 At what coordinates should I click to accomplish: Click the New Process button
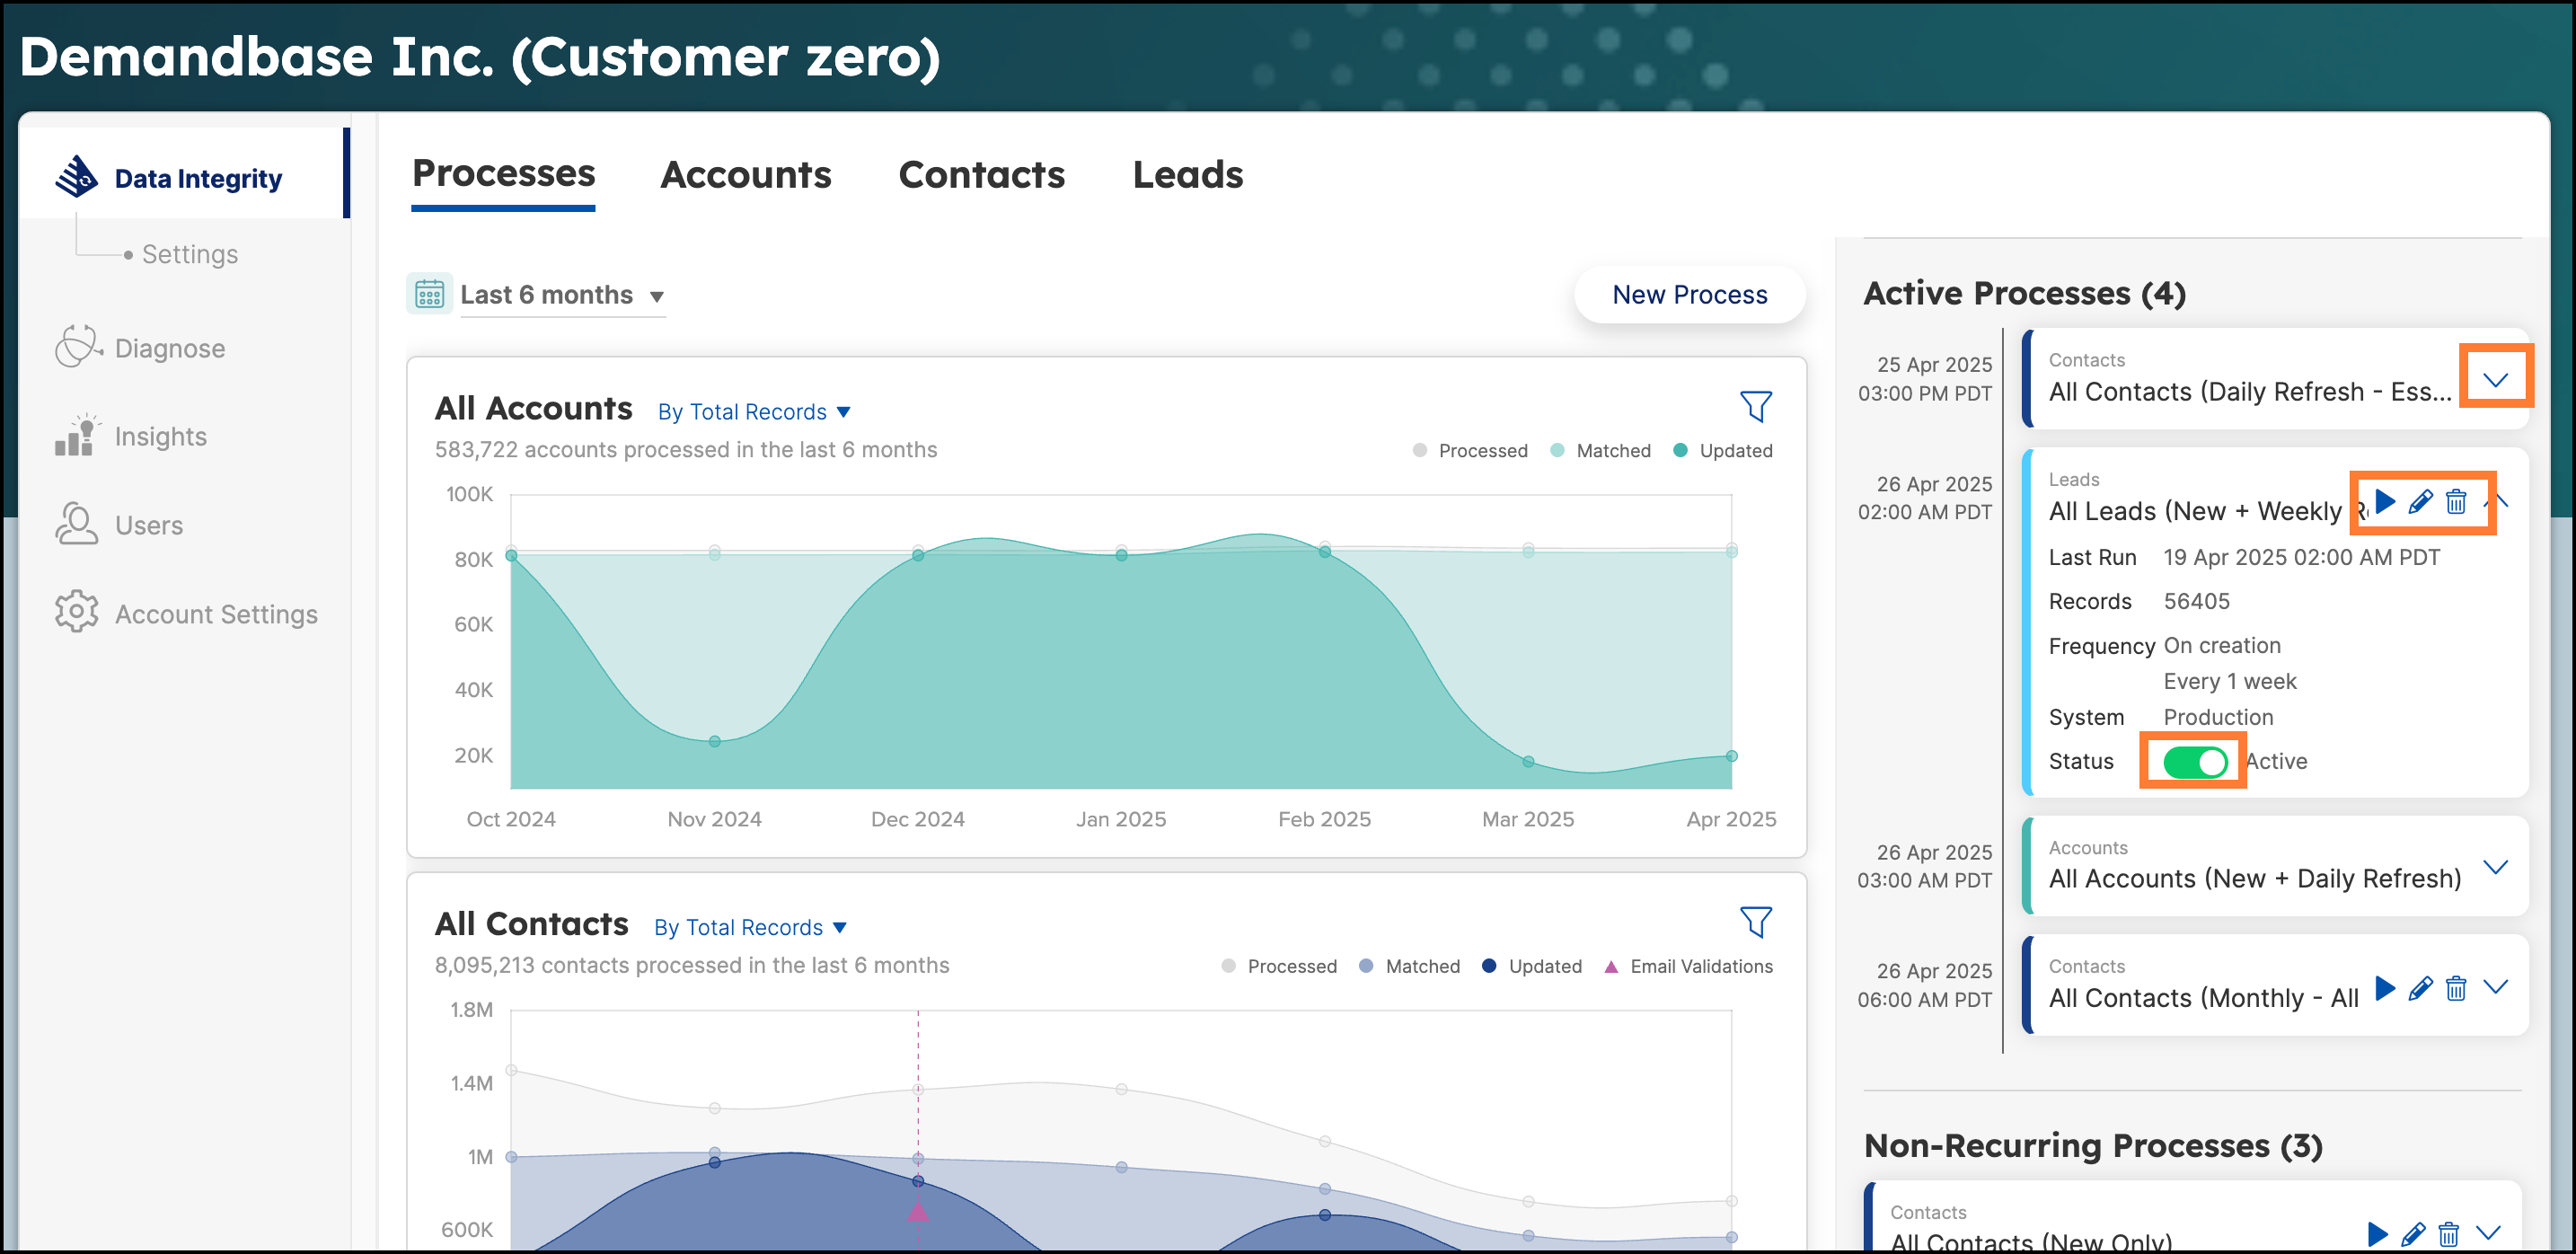pos(1690,294)
